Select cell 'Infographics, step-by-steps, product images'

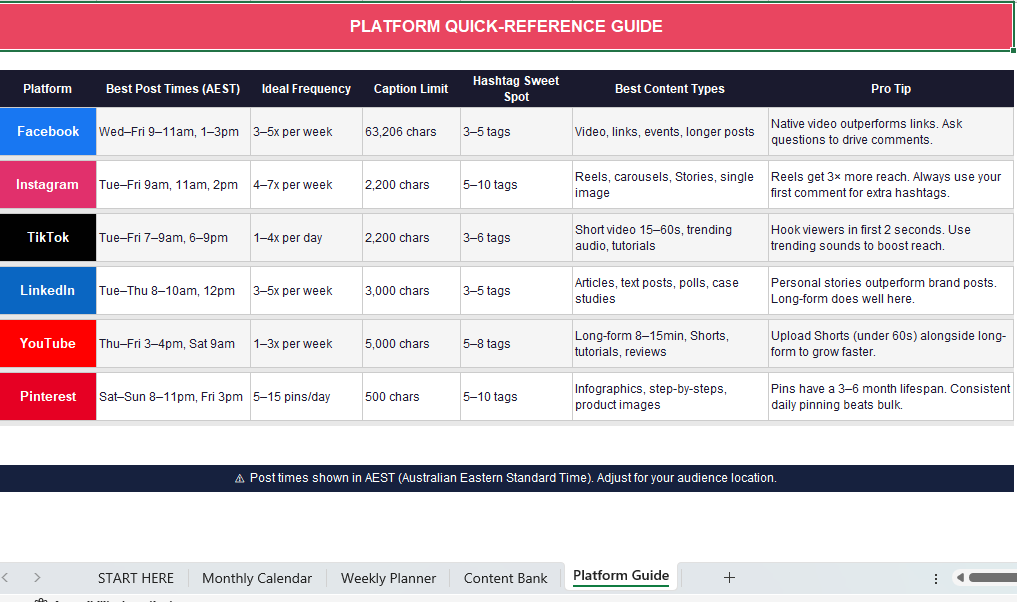tap(670, 396)
